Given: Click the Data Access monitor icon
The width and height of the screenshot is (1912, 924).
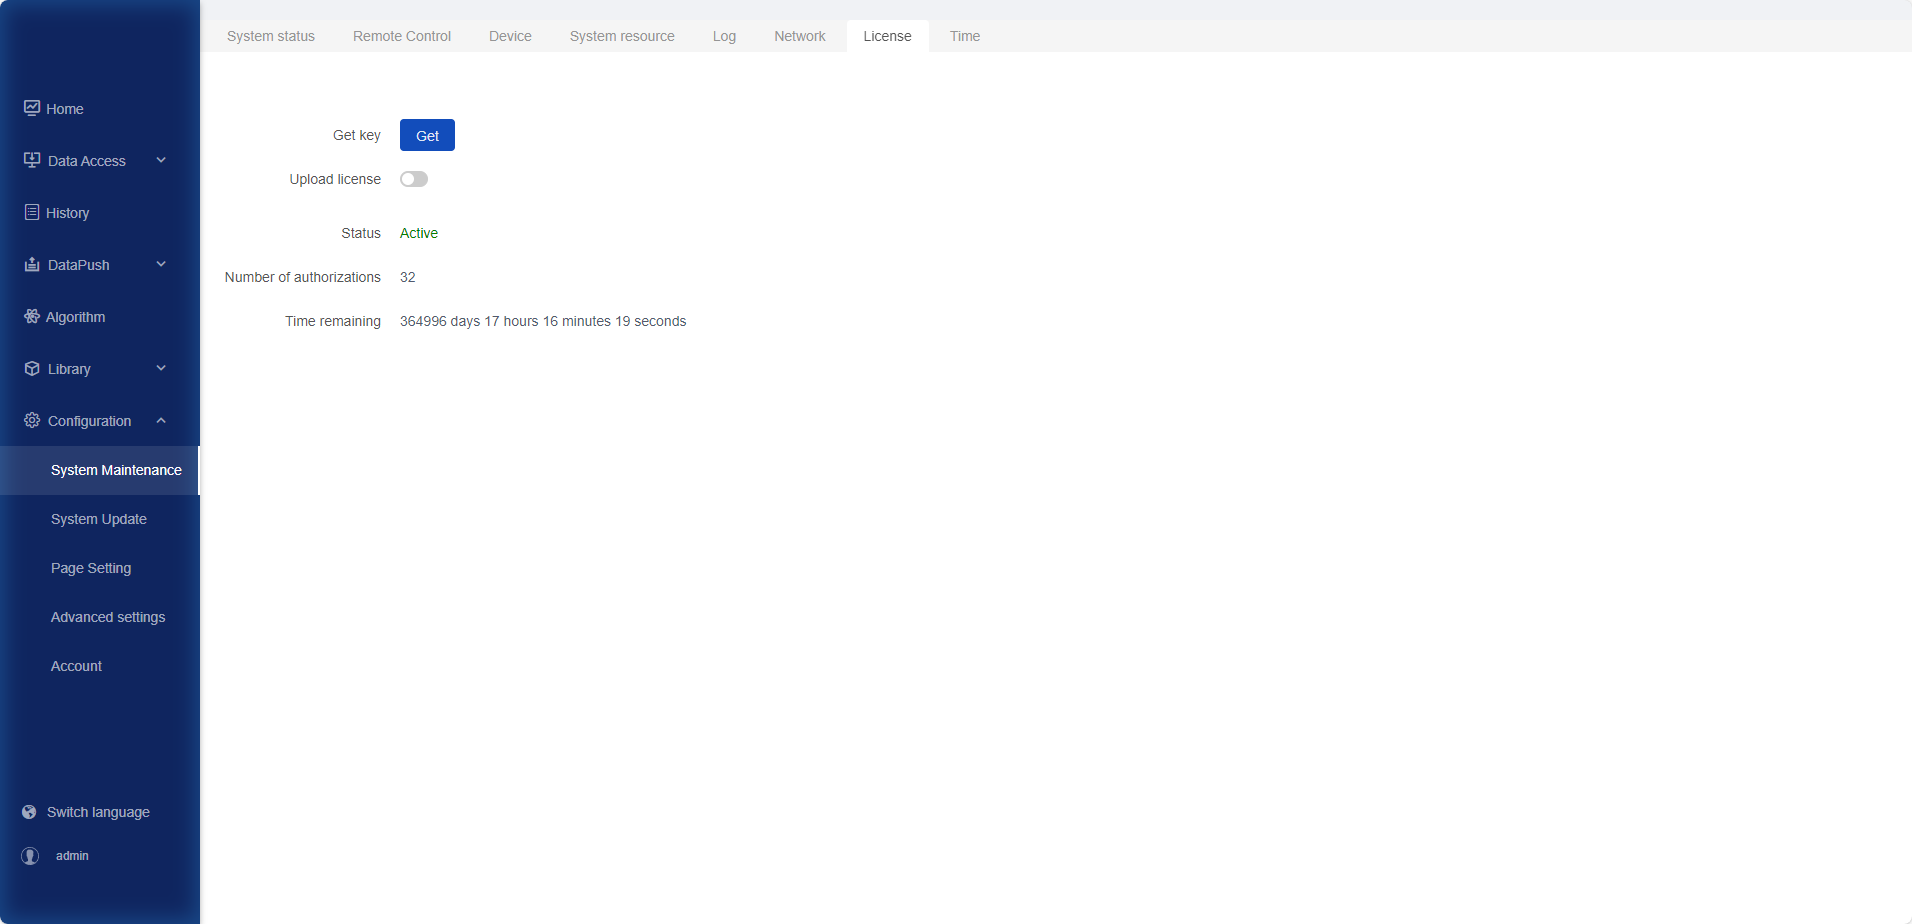Looking at the screenshot, I should pyautogui.click(x=32, y=160).
